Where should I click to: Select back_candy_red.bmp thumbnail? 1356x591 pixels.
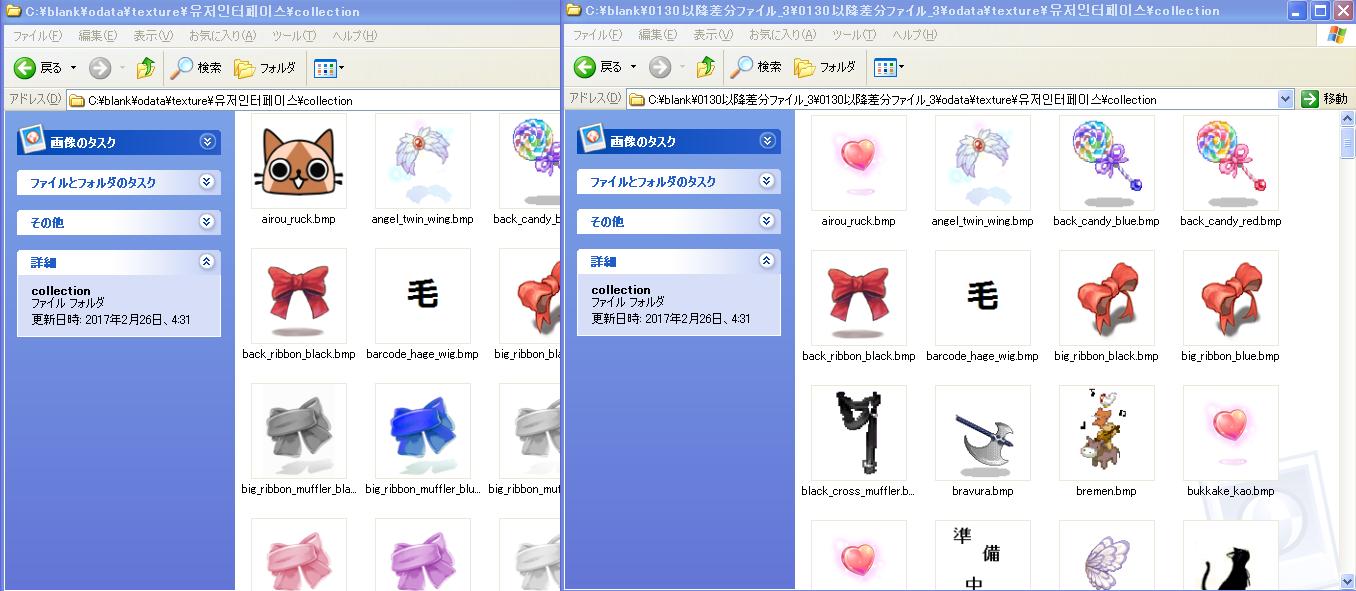pos(1231,163)
